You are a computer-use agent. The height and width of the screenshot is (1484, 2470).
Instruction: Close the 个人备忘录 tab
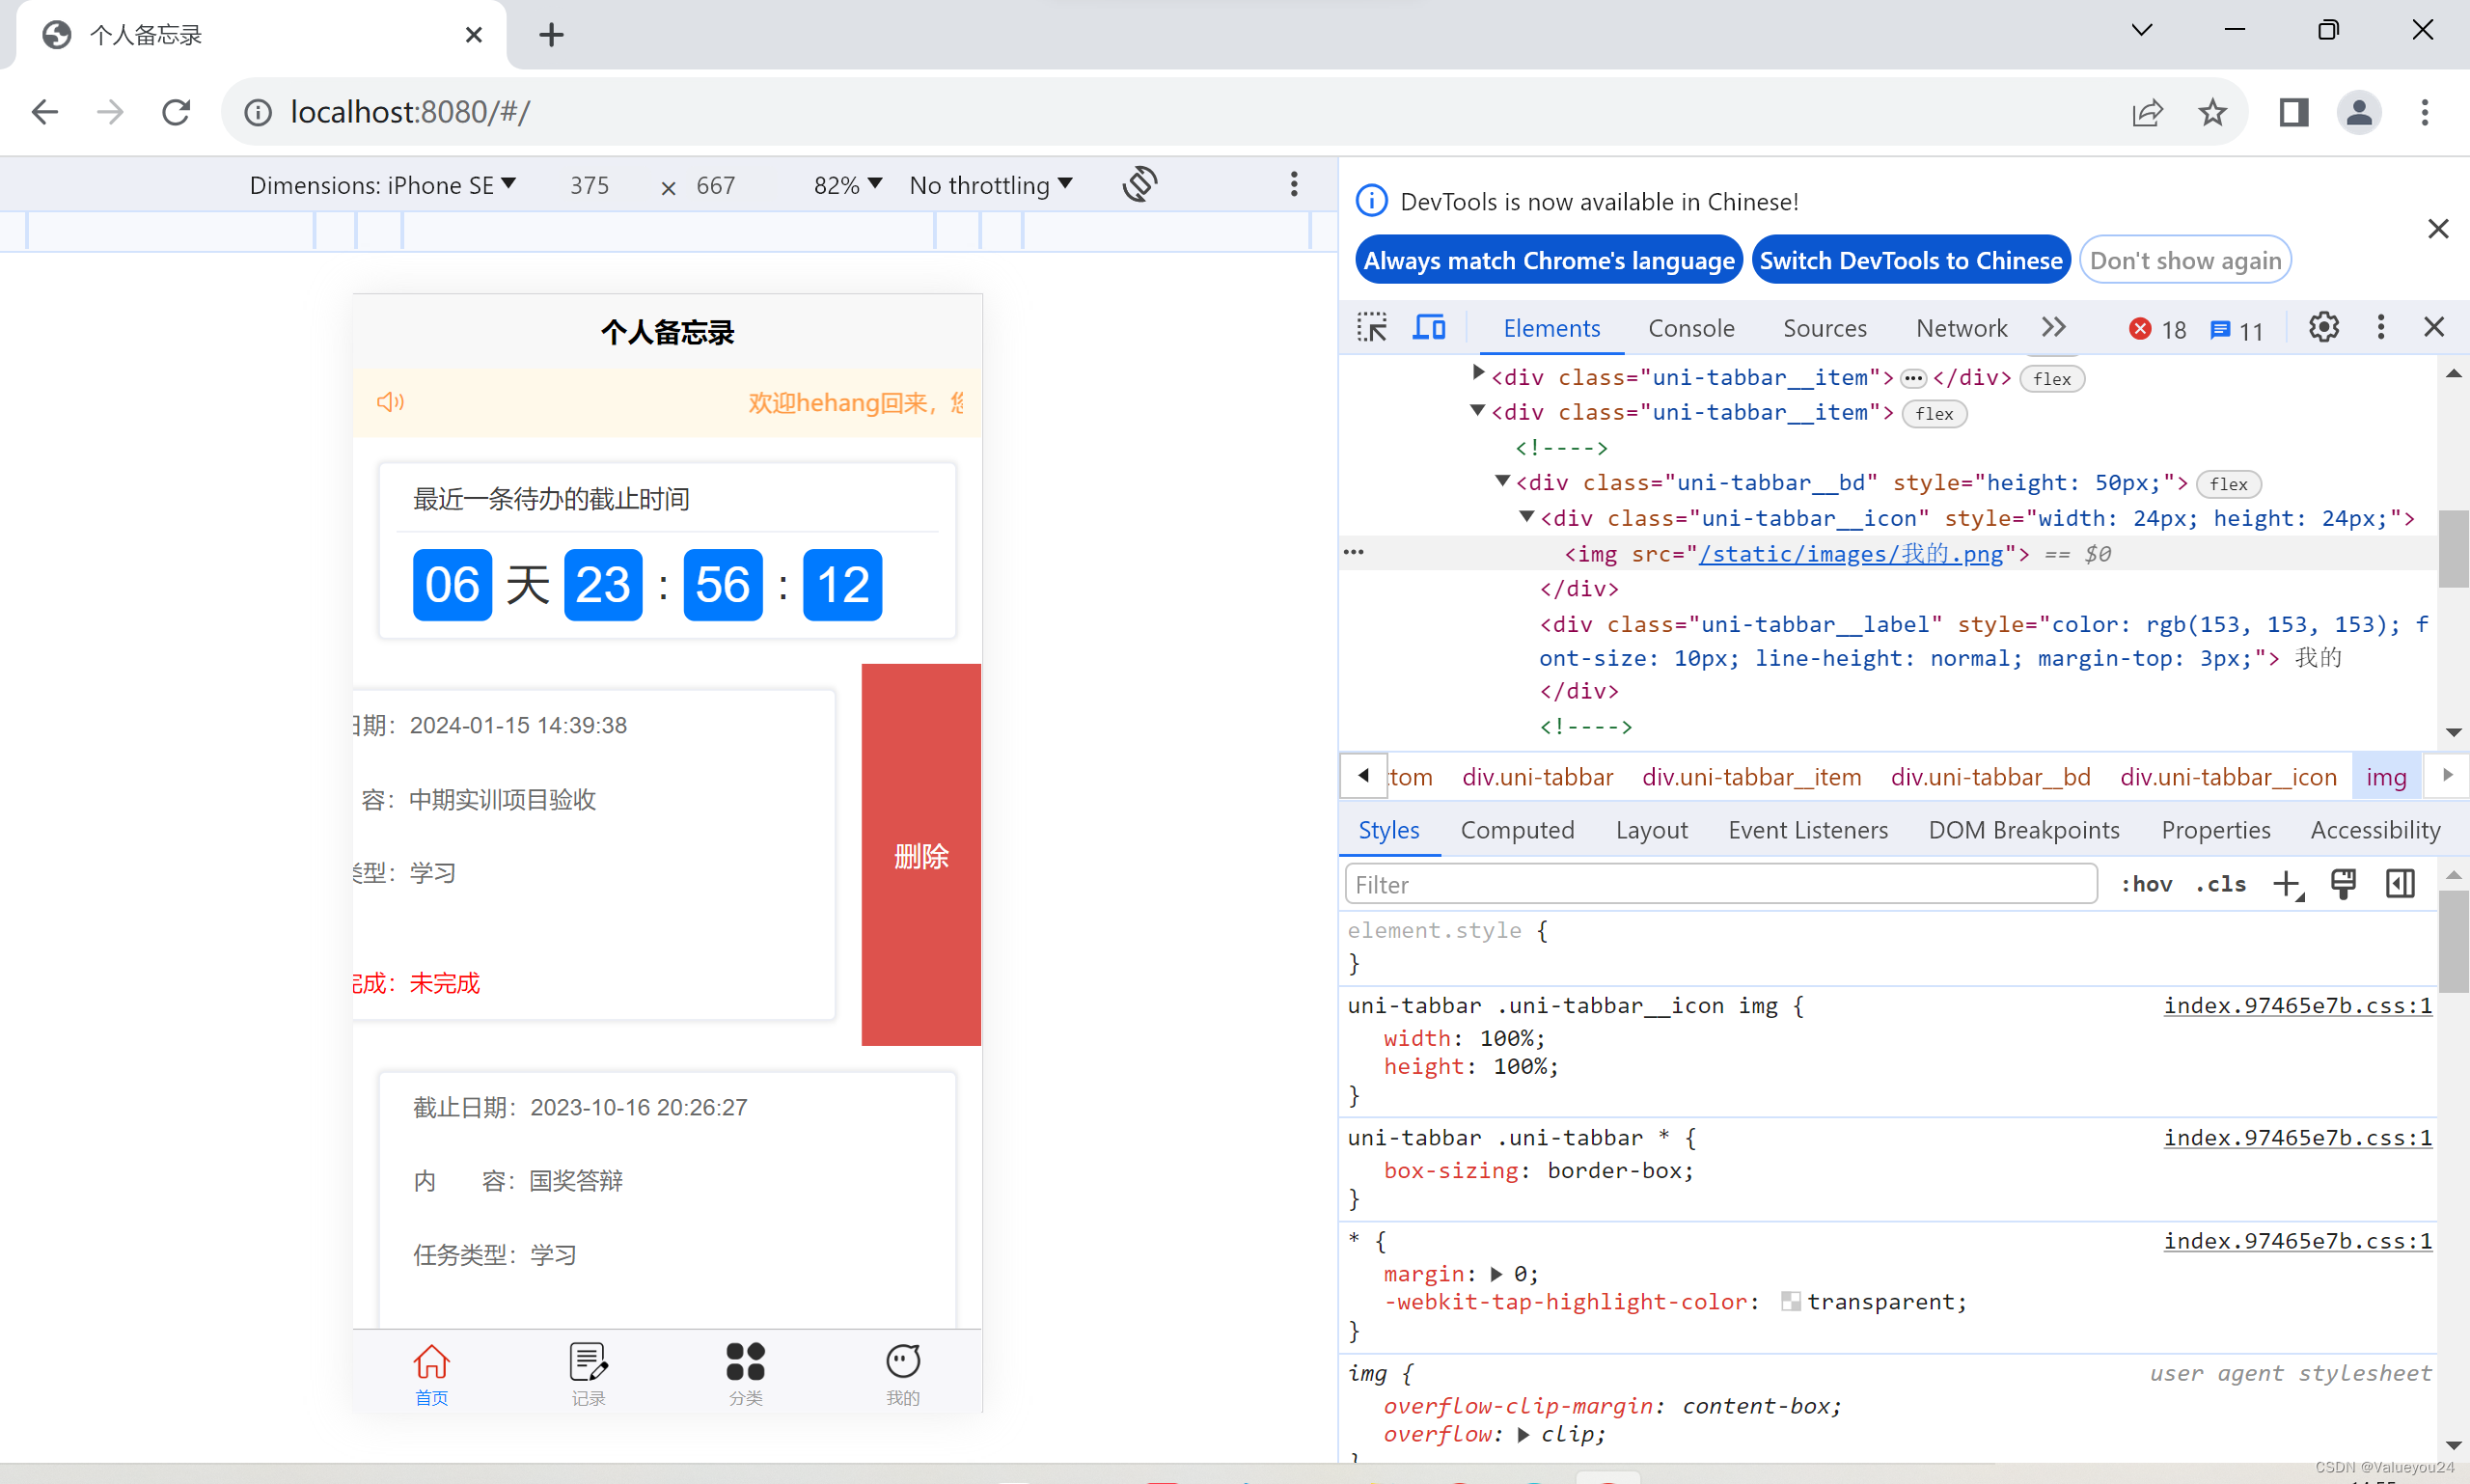[474, 35]
